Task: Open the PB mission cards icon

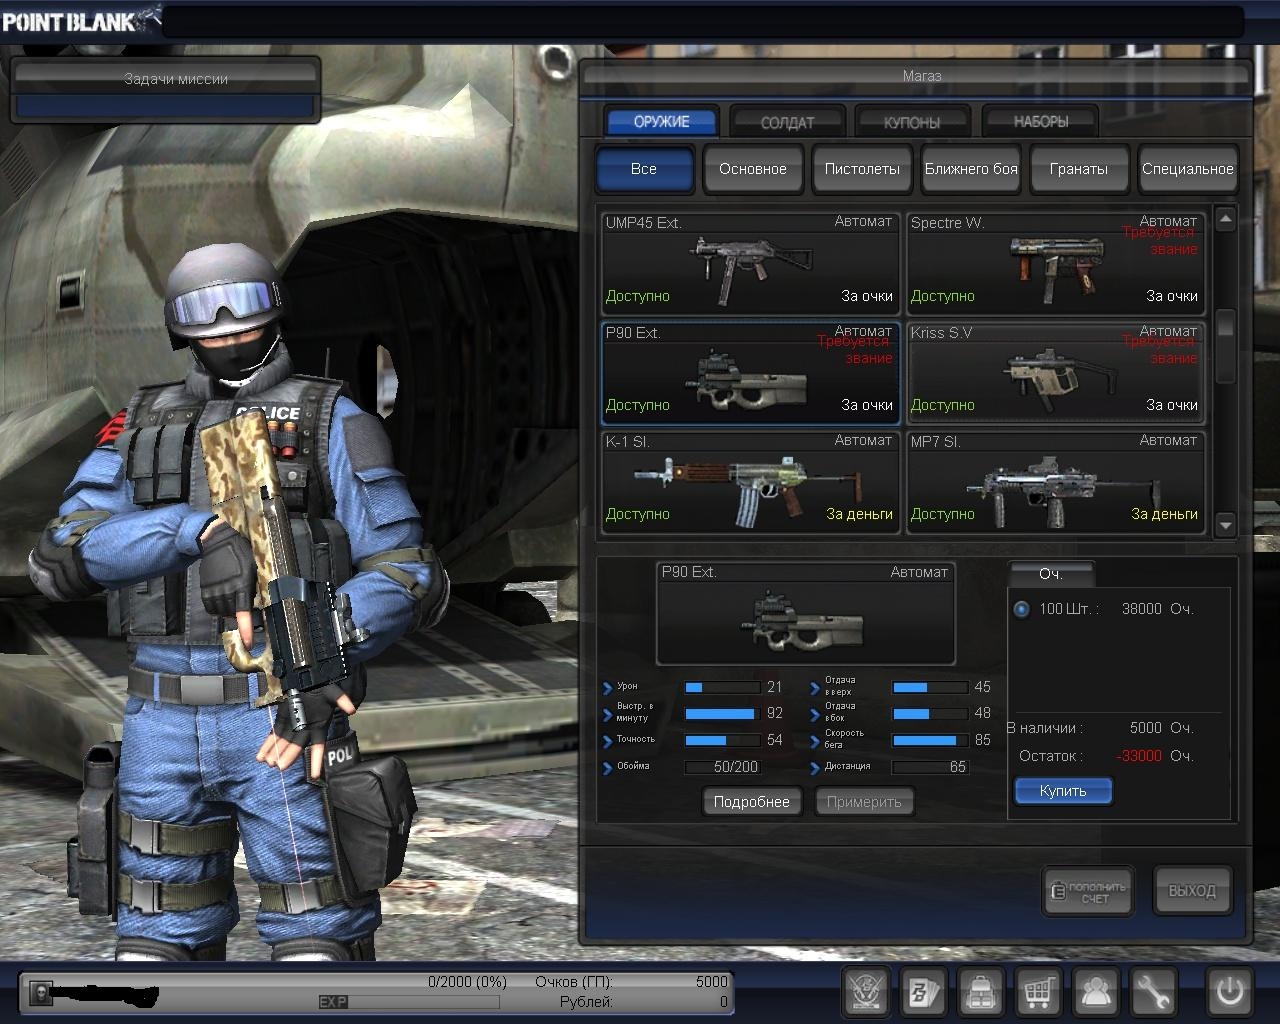Action: 923,992
